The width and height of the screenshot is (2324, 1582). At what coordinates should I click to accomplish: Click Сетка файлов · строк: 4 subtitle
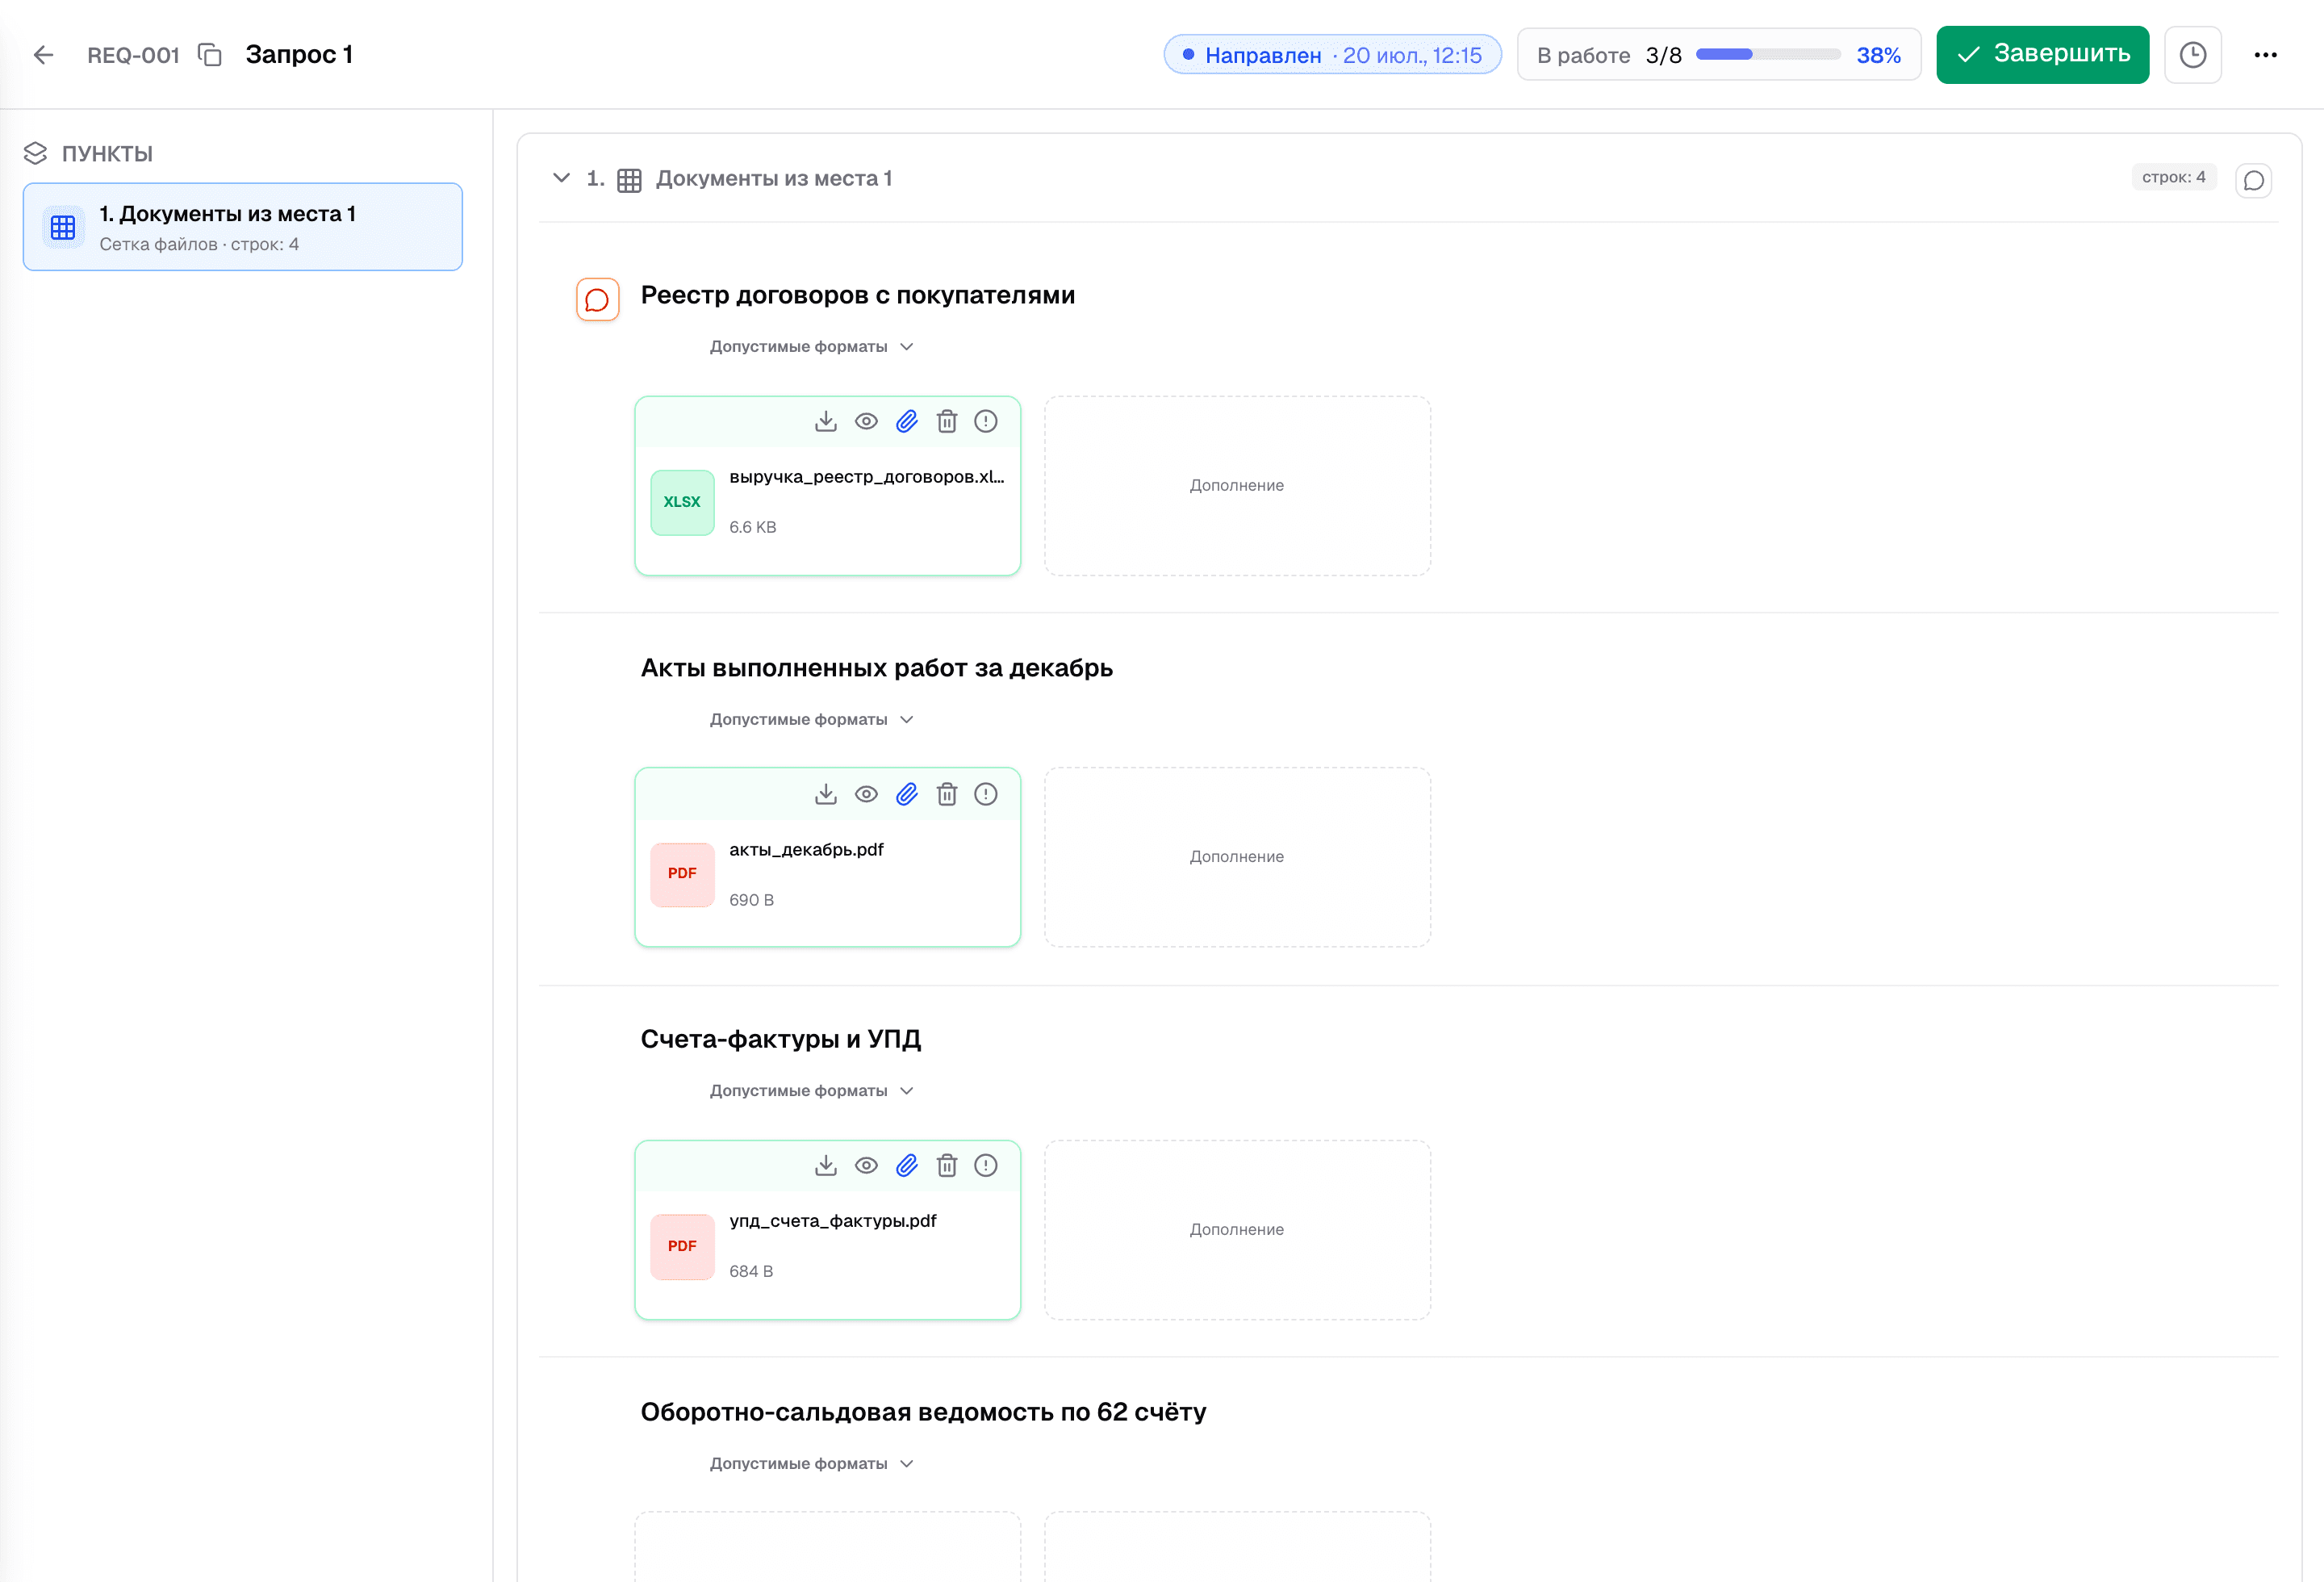pos(199,244)
